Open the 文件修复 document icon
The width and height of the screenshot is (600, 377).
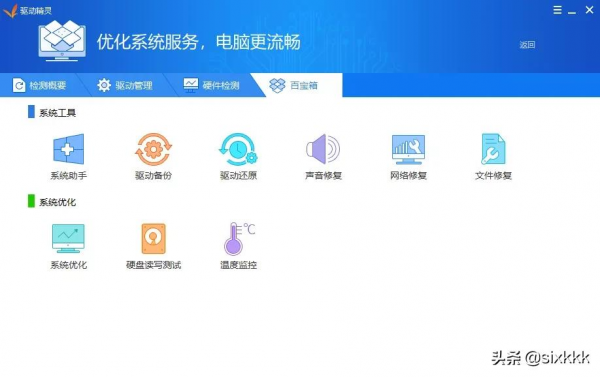click(x=493, y=149)
